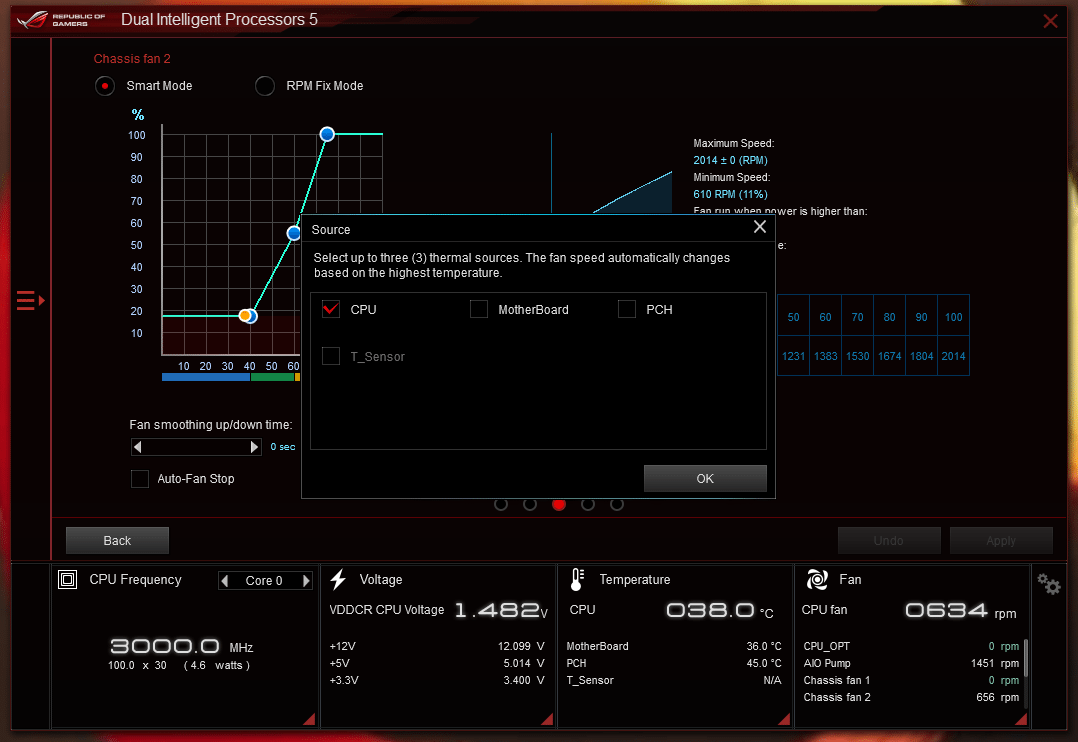Click the VDDCR CPU Voltage 1.482 value
This screenshot has height=742, width=1078.
click(502, 611)
